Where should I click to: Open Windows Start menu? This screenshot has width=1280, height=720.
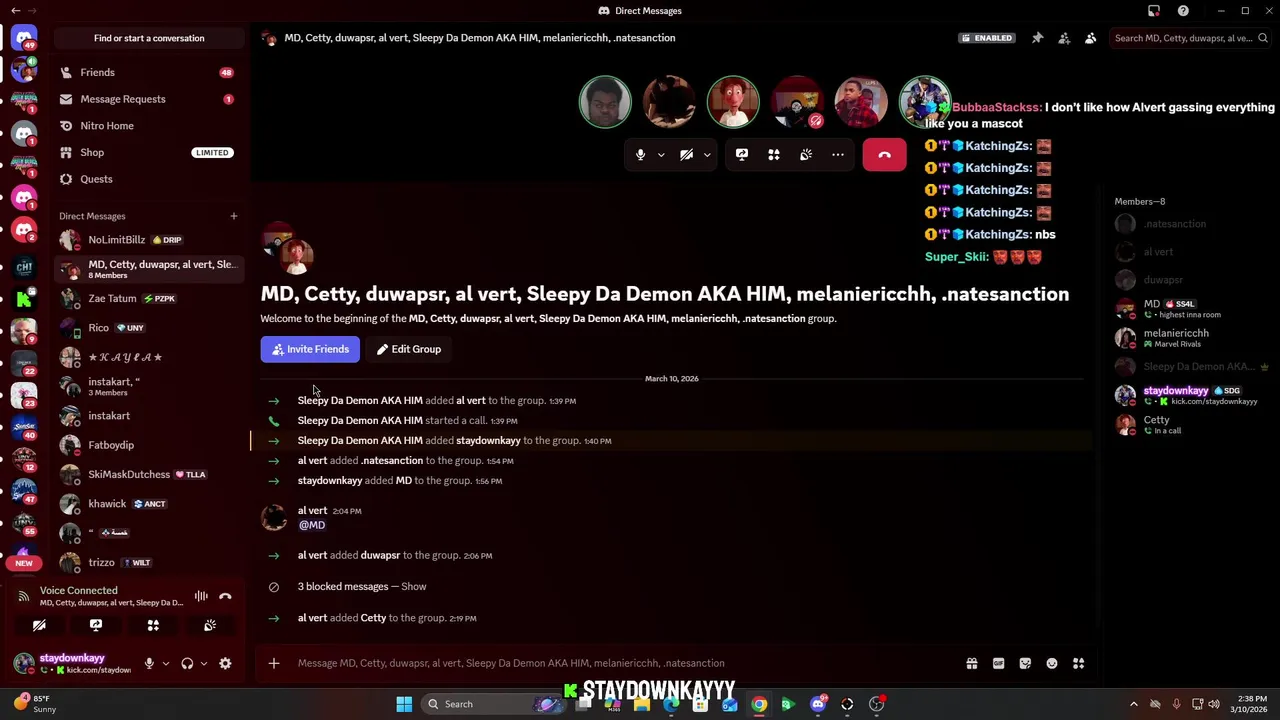pos(404,704)
